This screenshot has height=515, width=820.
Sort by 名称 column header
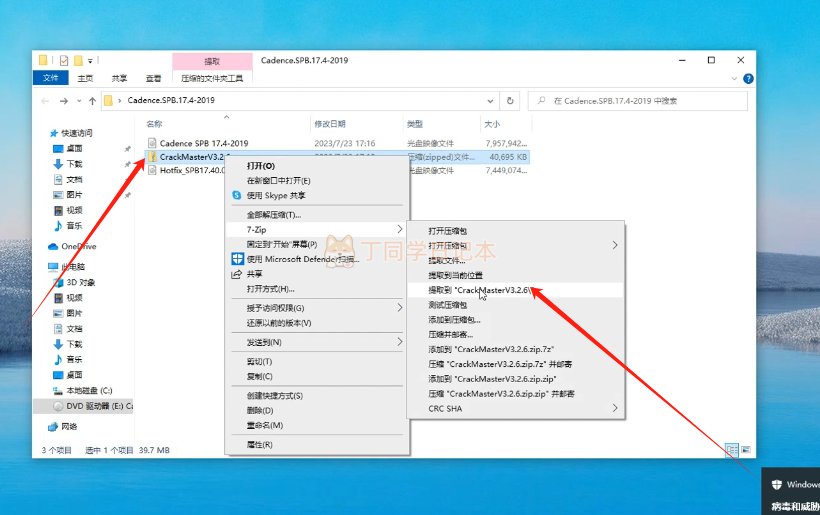point(155,124)
